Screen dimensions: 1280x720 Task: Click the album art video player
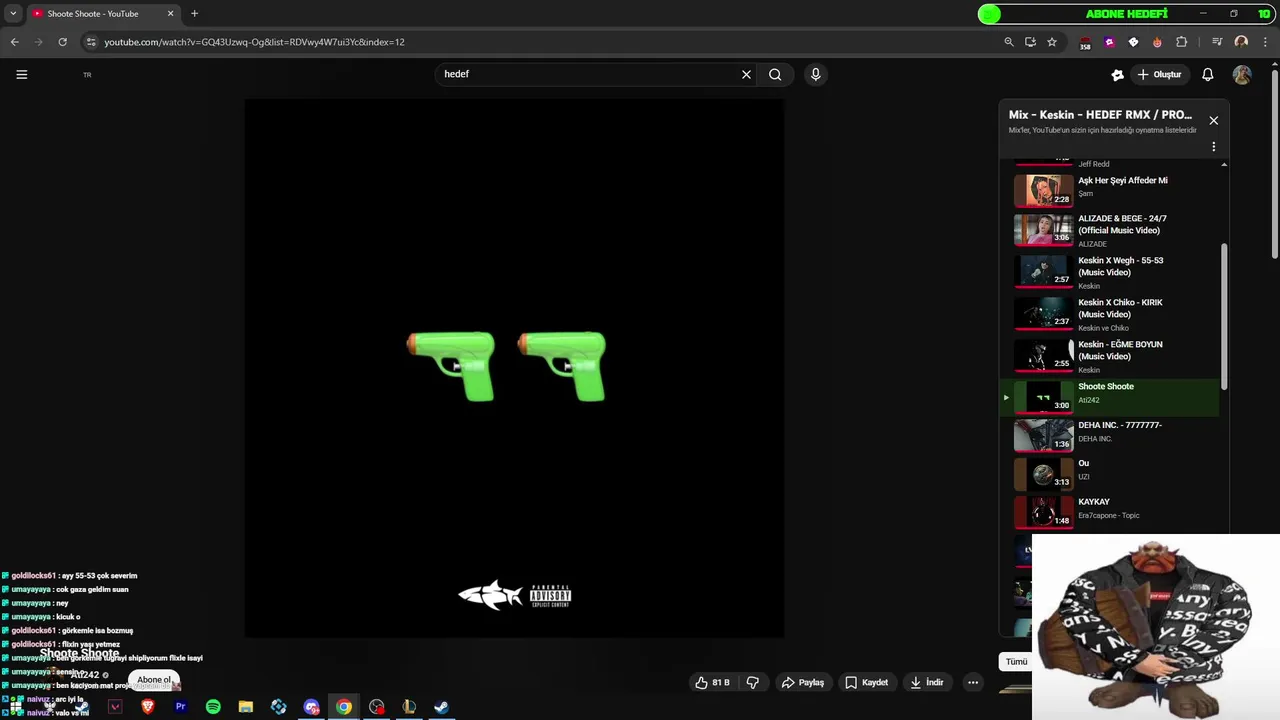514,368
